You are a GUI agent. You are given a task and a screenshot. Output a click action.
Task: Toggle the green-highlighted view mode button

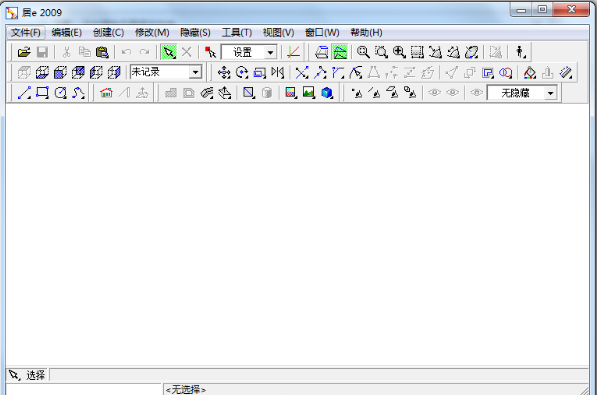tap(339, 52)
